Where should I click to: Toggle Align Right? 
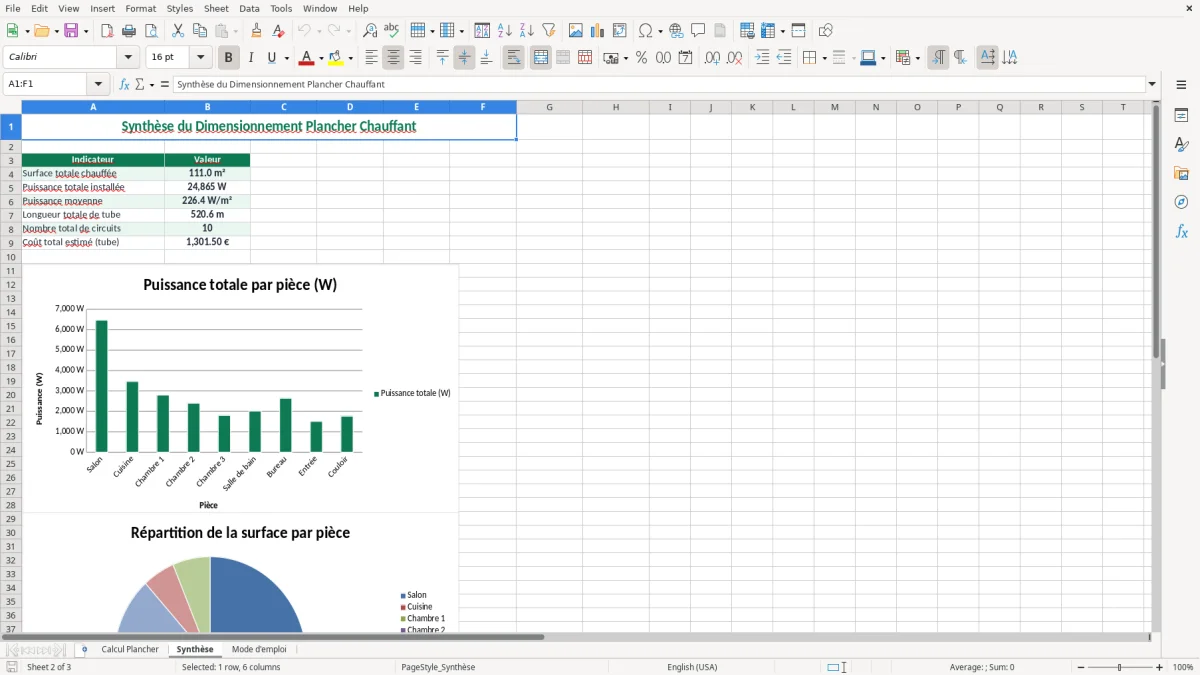click(x=415, y=58)
